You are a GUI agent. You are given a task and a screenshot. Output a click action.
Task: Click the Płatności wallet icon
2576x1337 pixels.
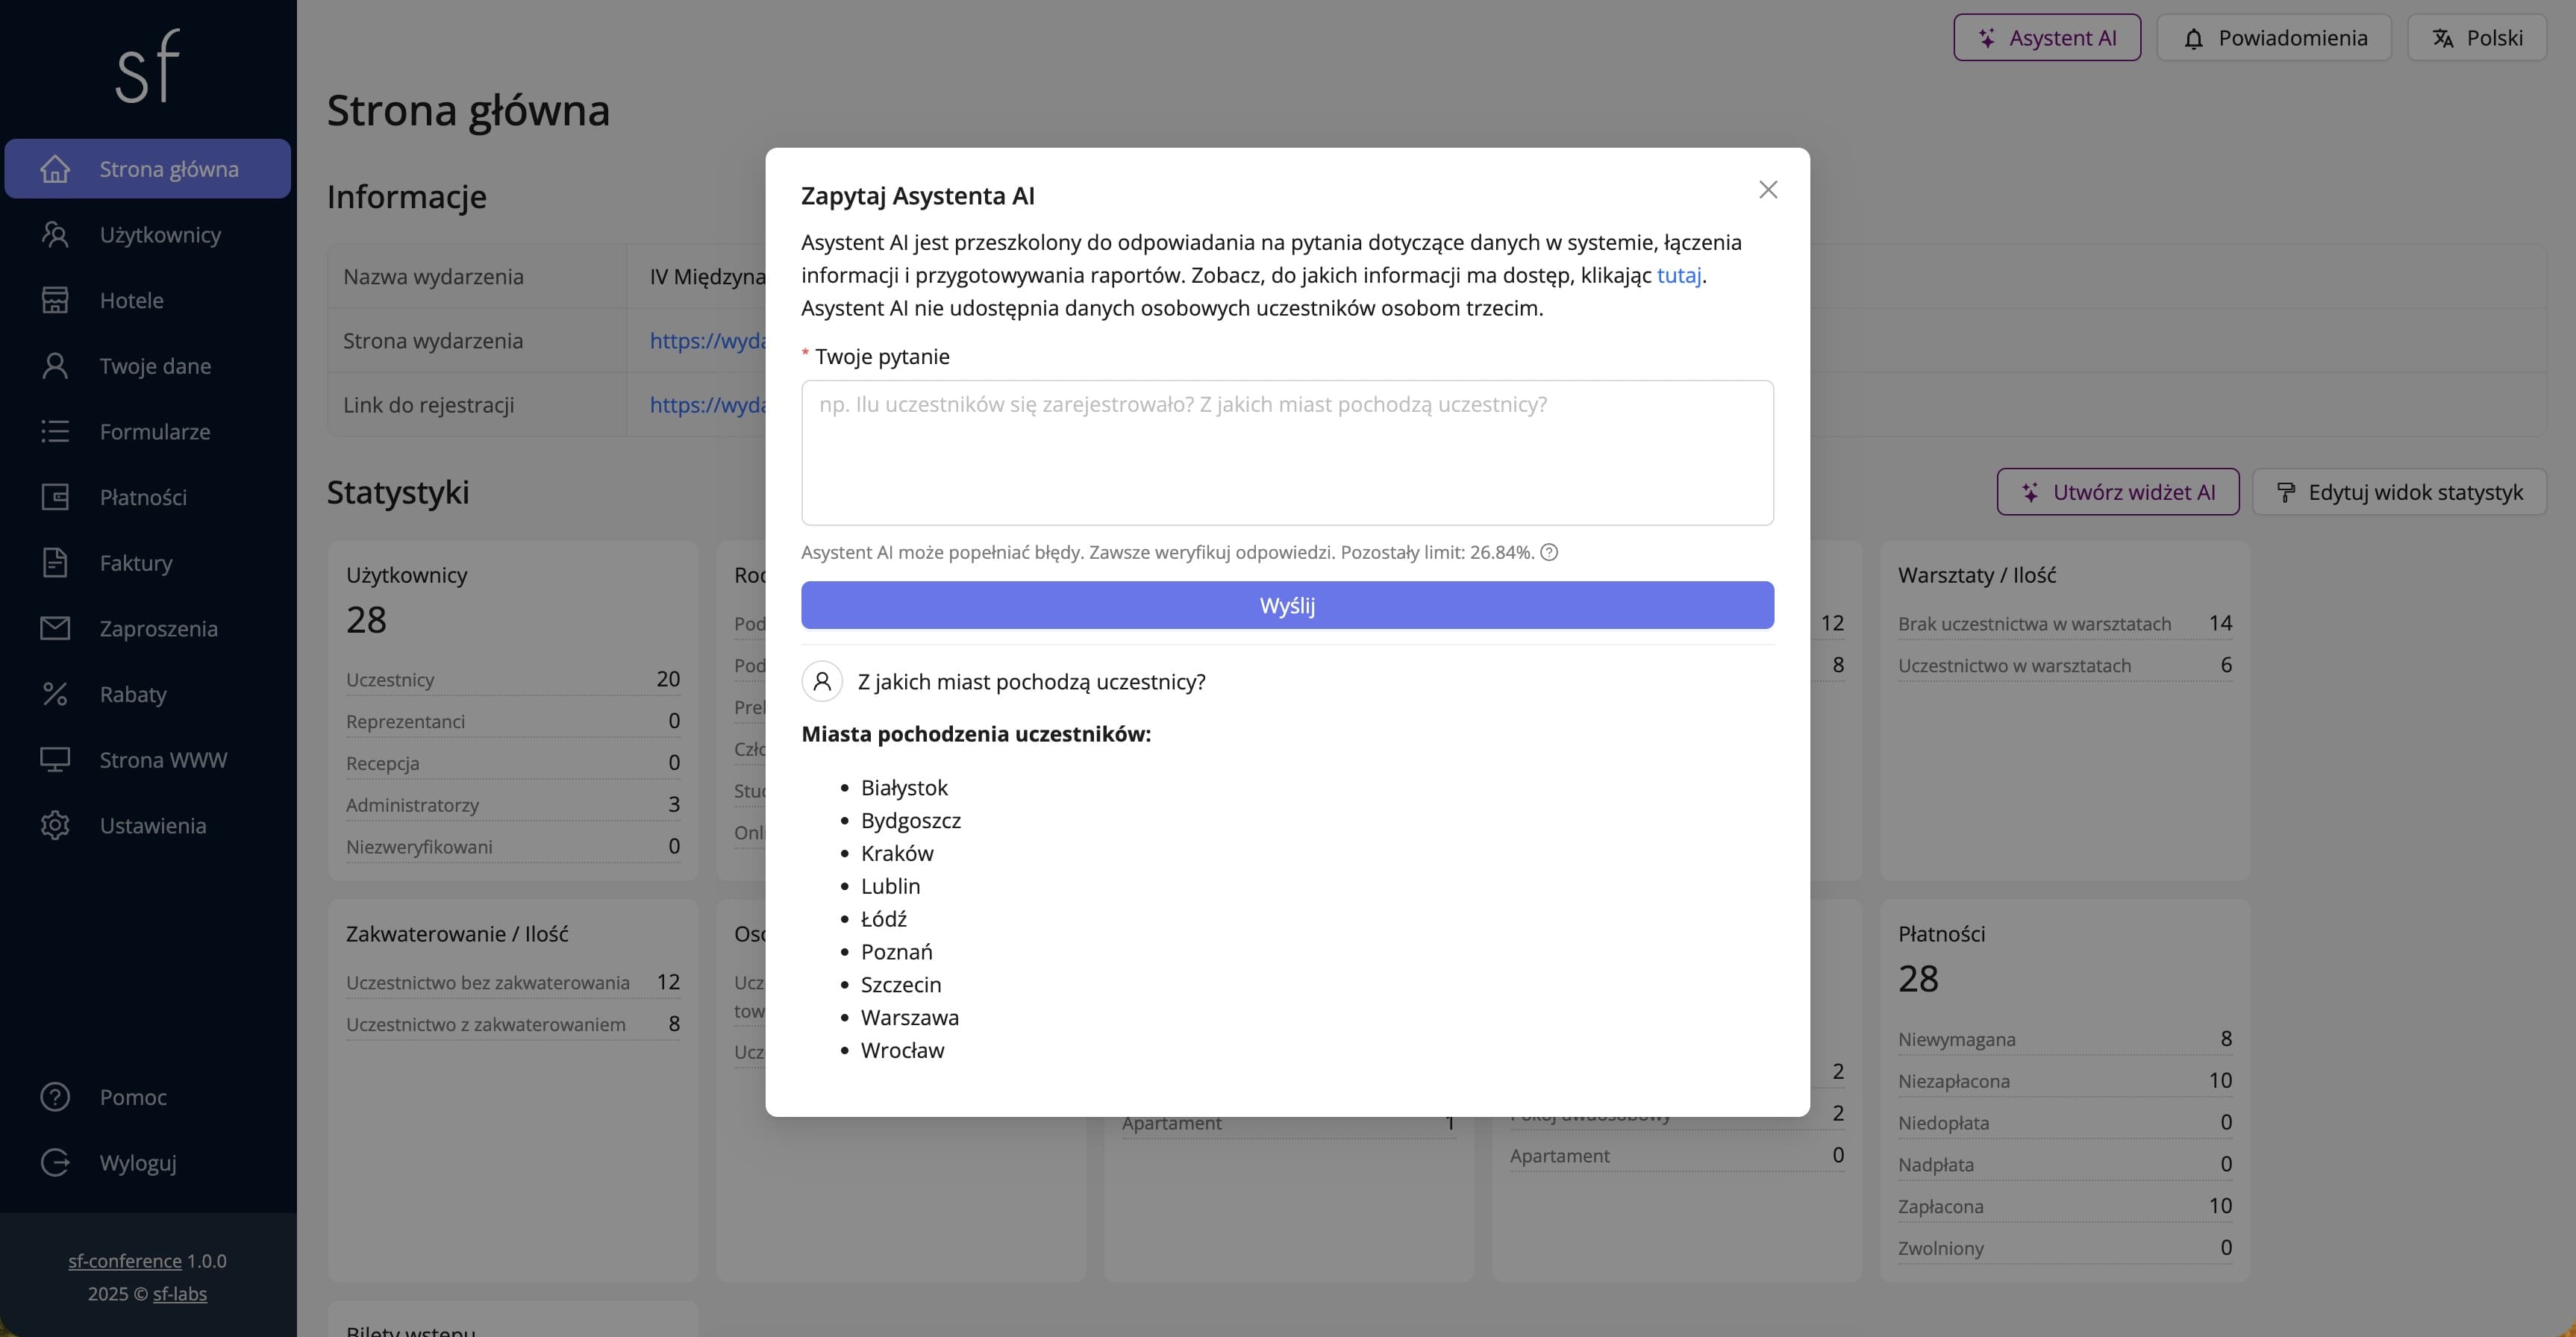(55, 497)
